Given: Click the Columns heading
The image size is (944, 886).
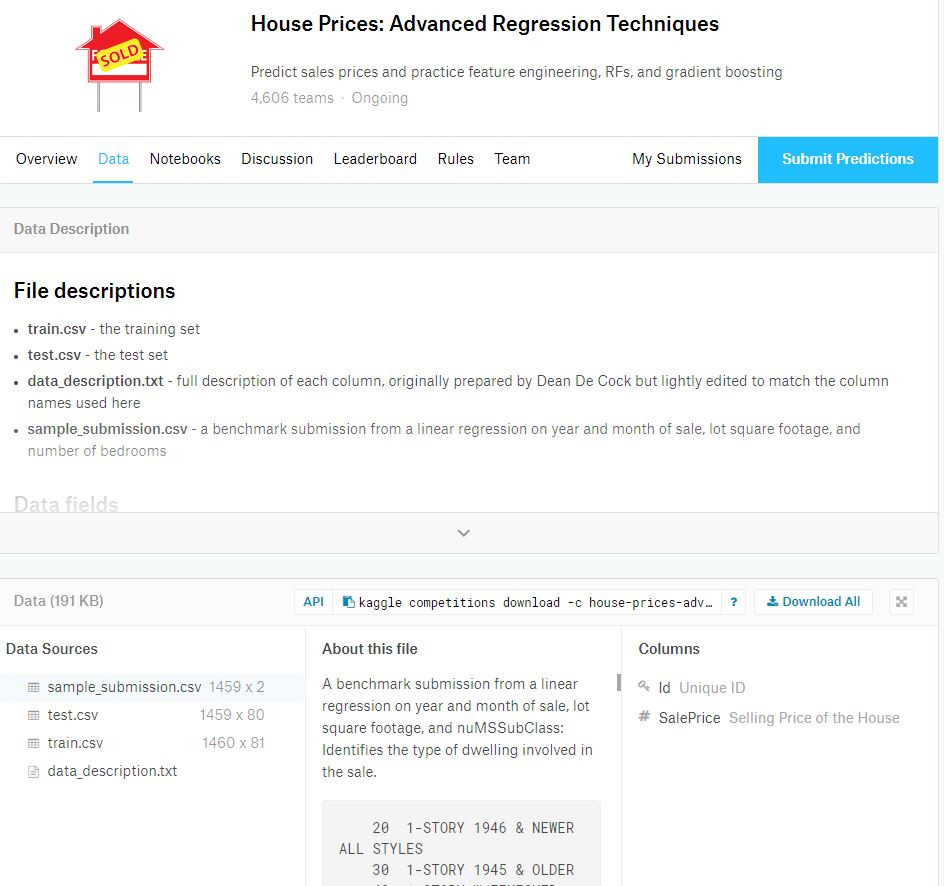Looking at the screenshot, I should (669, 649).
